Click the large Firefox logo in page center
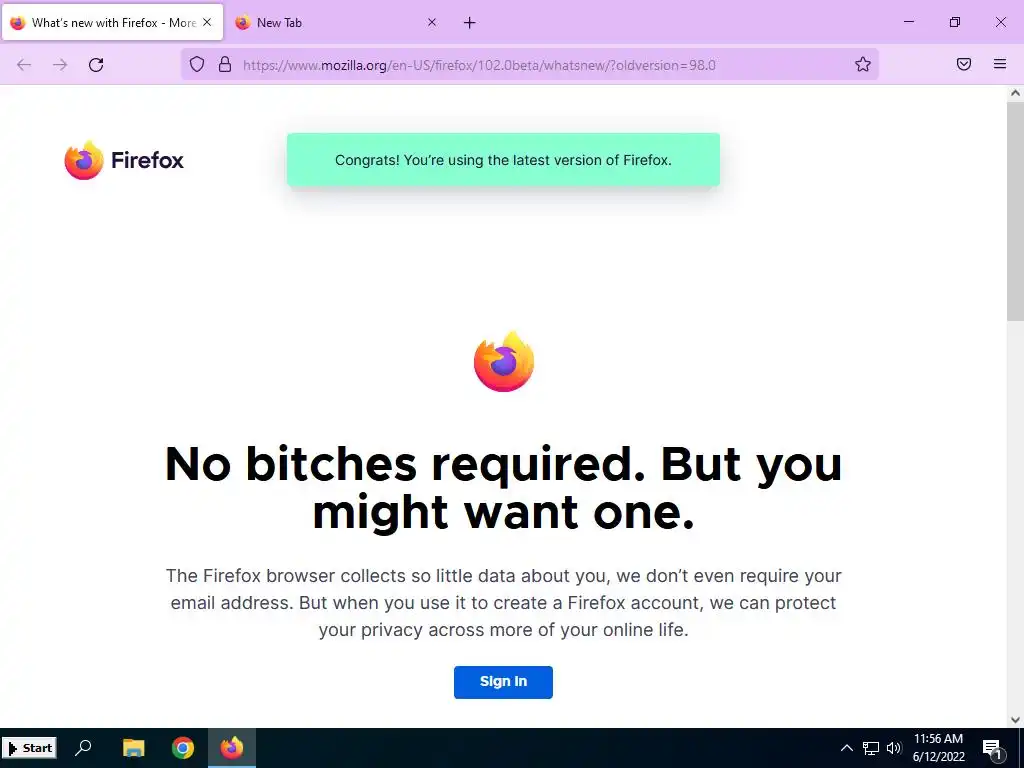This screenshot has height=768, width=1024. pyautogui.click(x=504, y=362)
